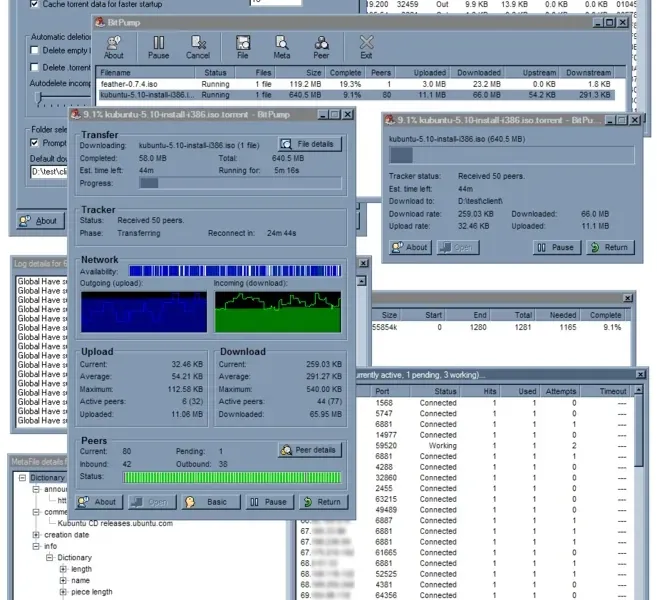Viewport: 657px width, 600px height.
Task: Sort torrent list by Status column
Action: (215, 72)
